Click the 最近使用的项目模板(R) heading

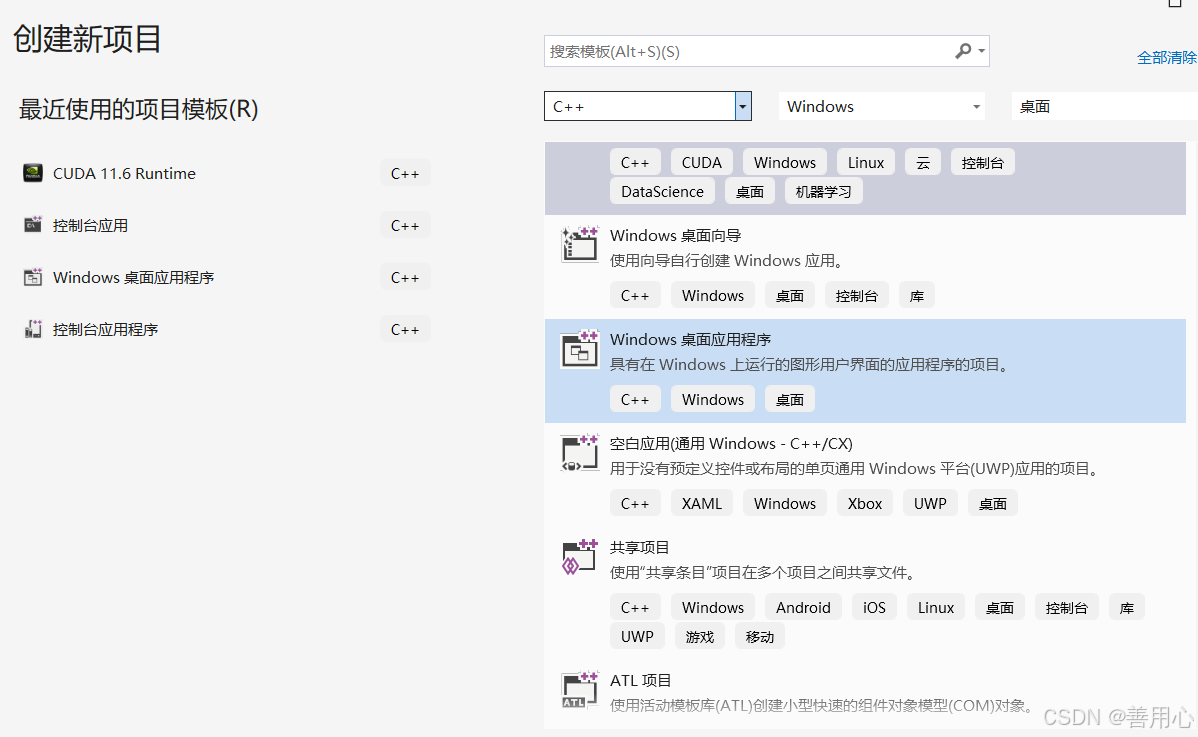(x=138, y=109)
